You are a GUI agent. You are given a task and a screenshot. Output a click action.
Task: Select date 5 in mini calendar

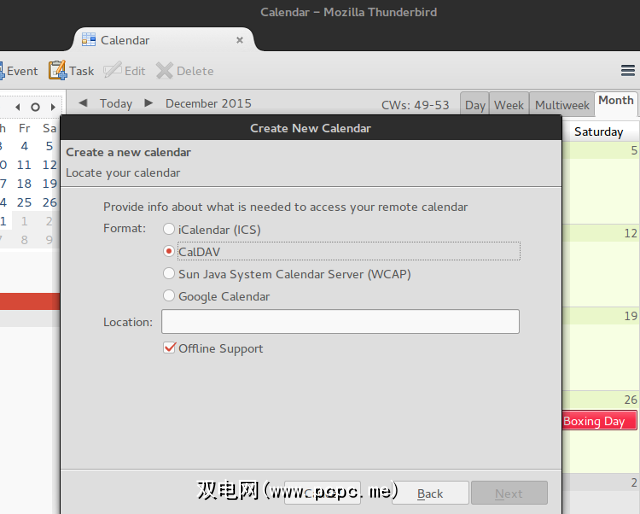click(x=49, y=146)
